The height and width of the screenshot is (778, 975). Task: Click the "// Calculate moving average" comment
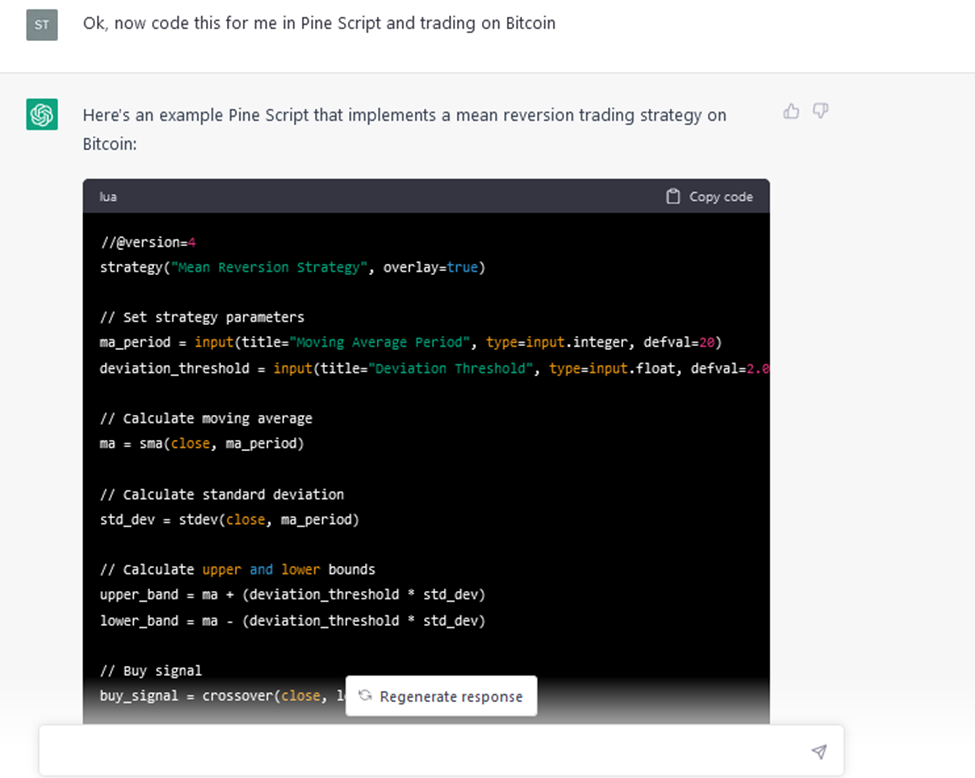tap(206, 419)
